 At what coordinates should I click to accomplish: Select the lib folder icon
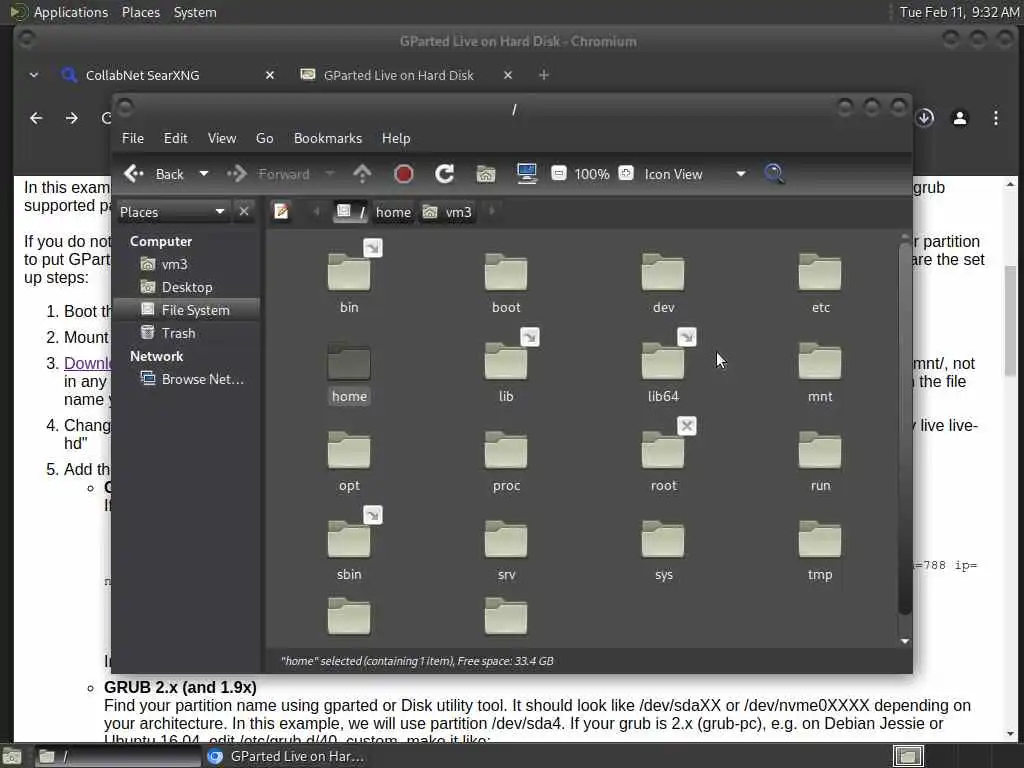[506, 362]
